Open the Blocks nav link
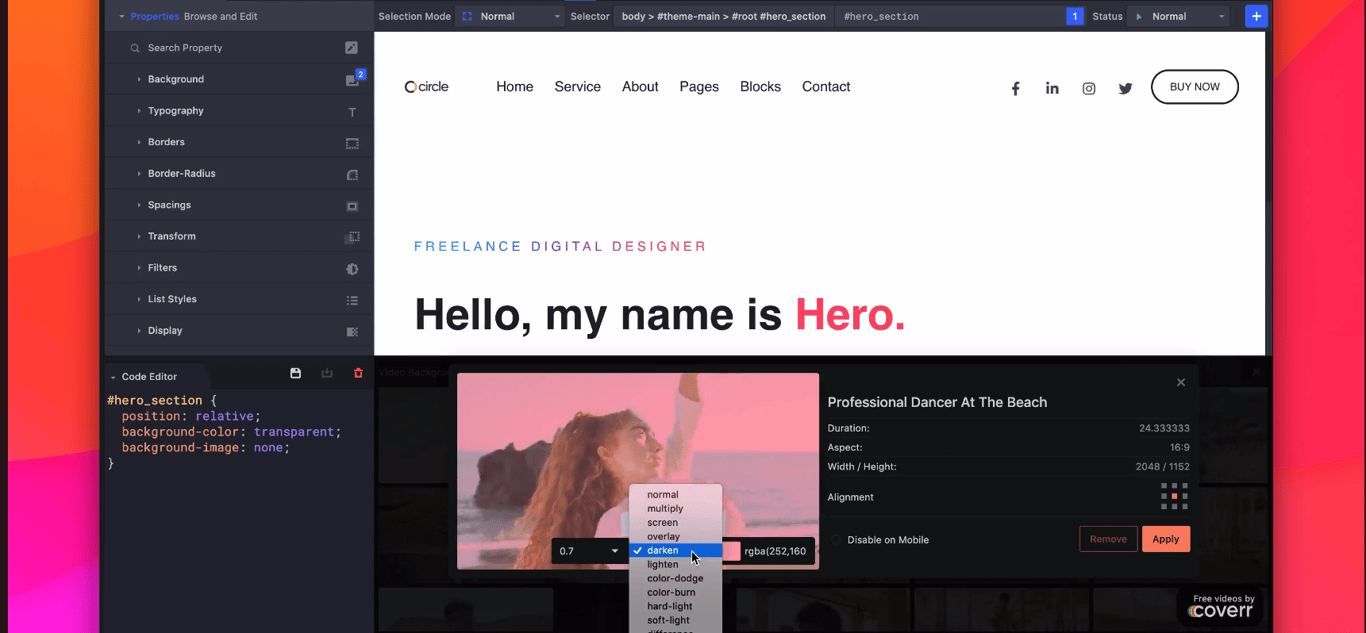The height and width of the screenshot is (633, 1366). click(x=760, y=87)
